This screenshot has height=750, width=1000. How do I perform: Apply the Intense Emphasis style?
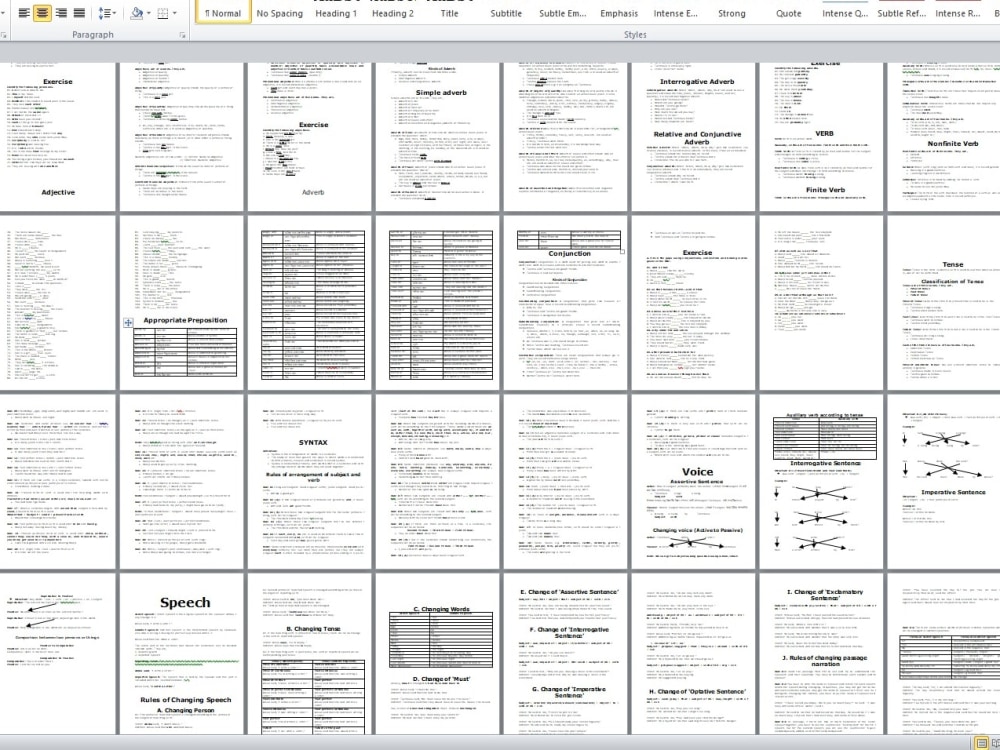pos(675,13)
